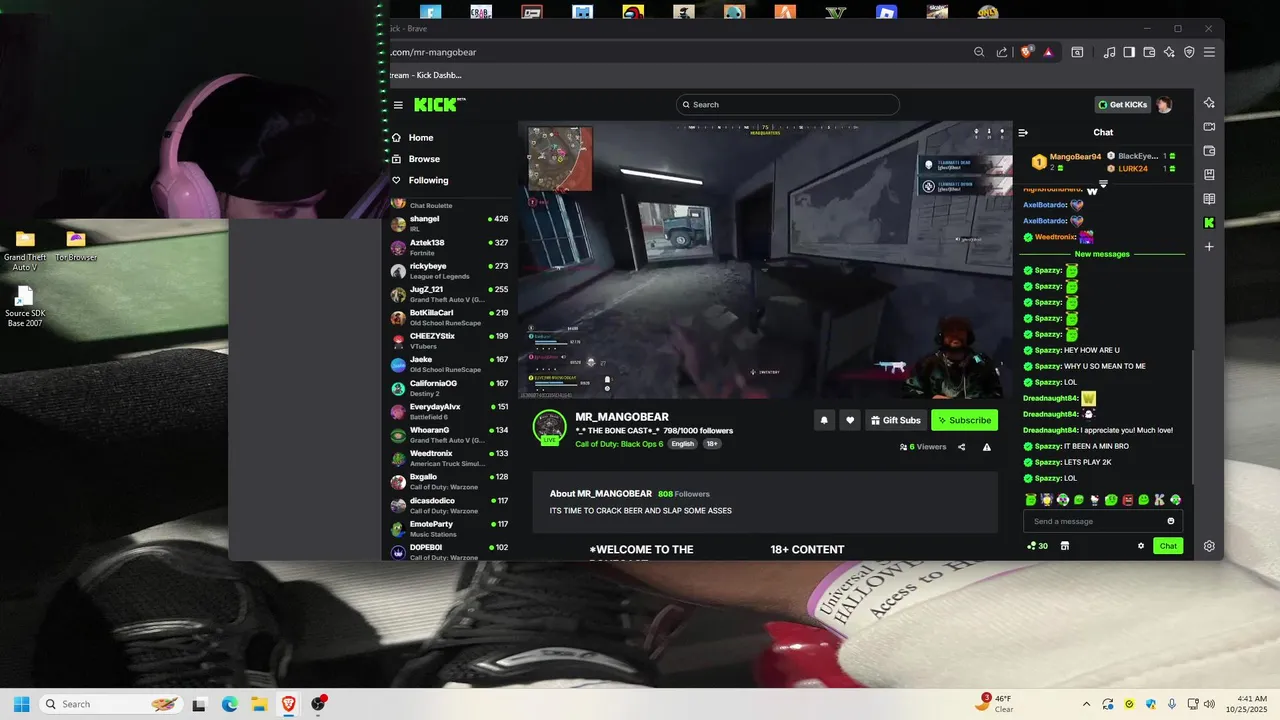The width and height of the screenshot is (1280, 720).
Task: Click the Kick Search field
Action: pyautogui.click(x=787, y=105)
